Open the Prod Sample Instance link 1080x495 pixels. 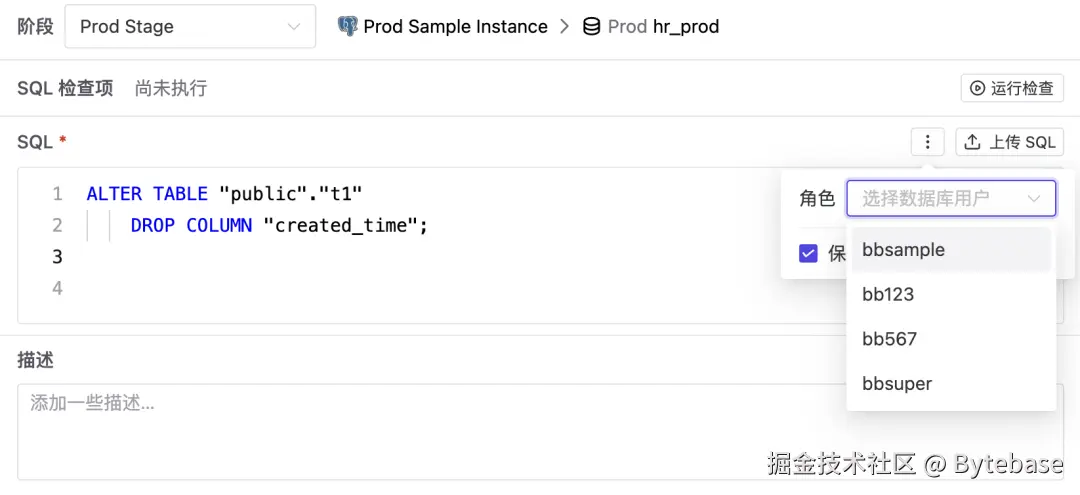[455, 27]
